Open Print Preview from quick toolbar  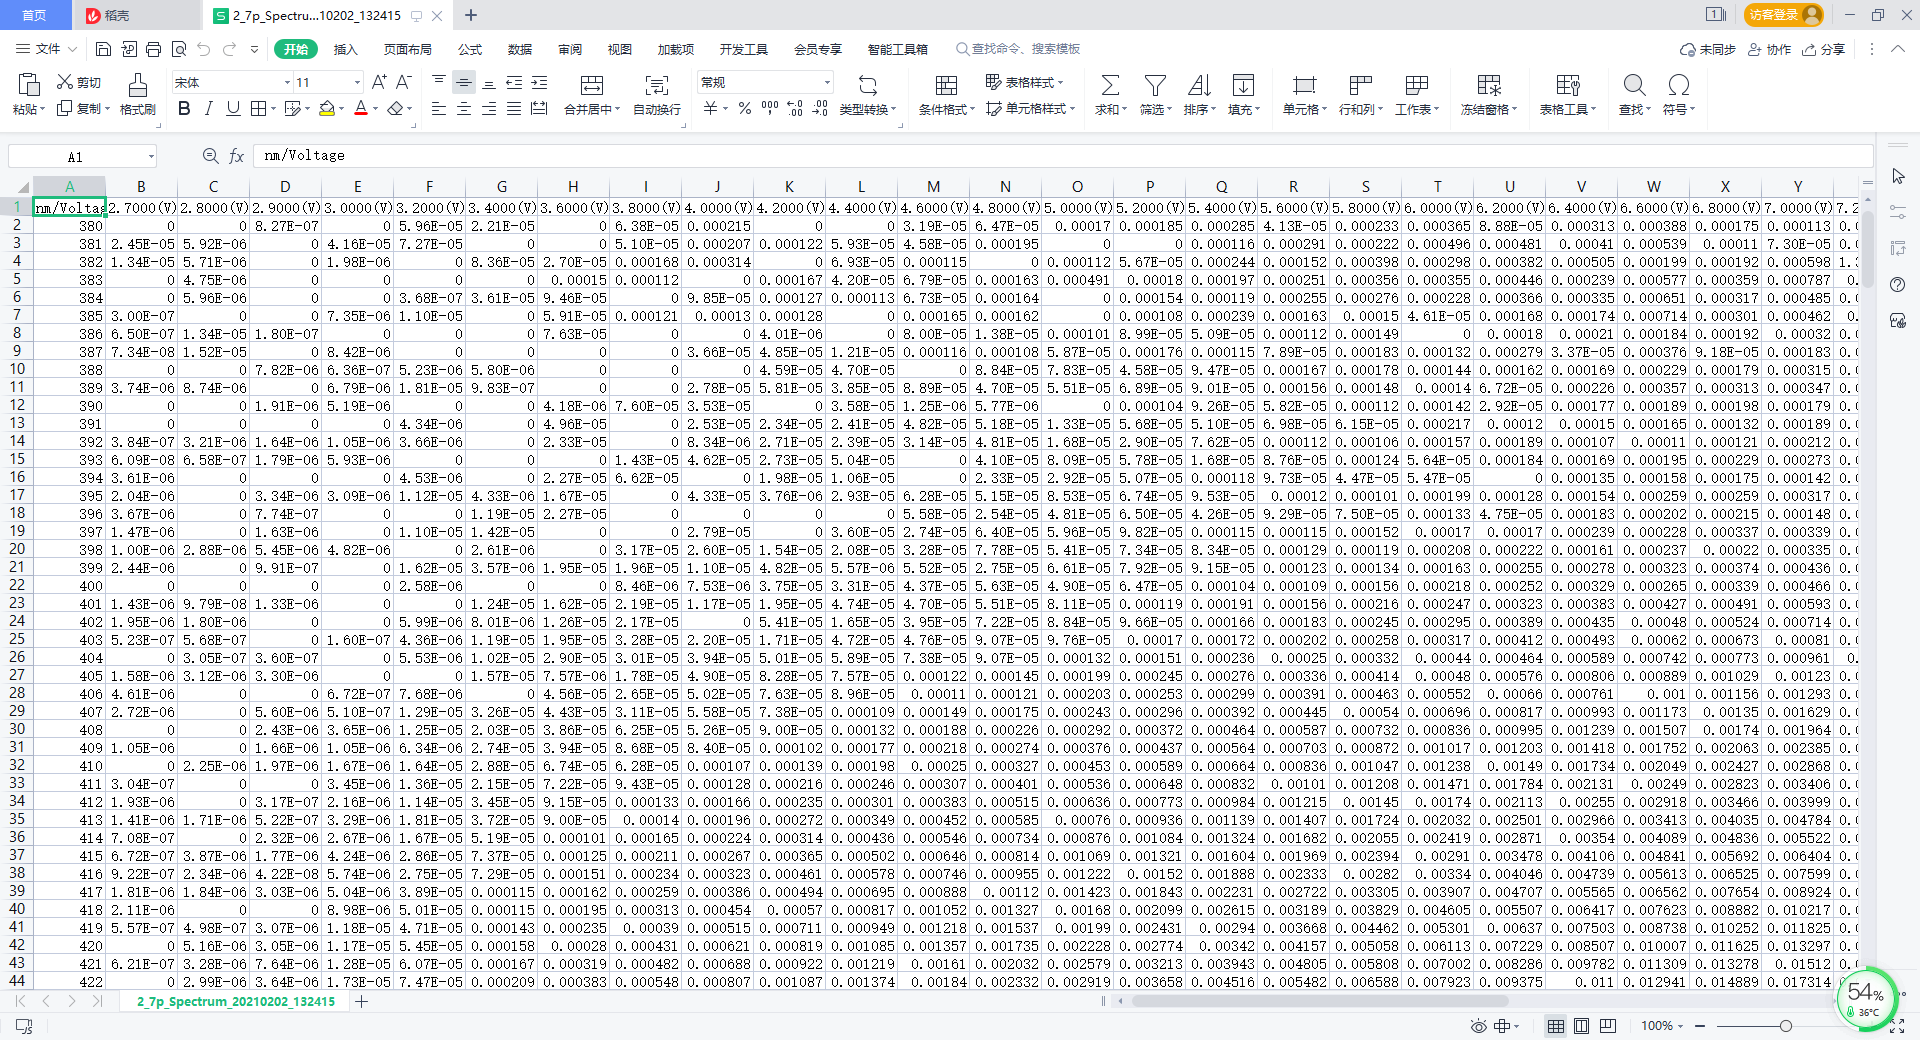point(179,49)
